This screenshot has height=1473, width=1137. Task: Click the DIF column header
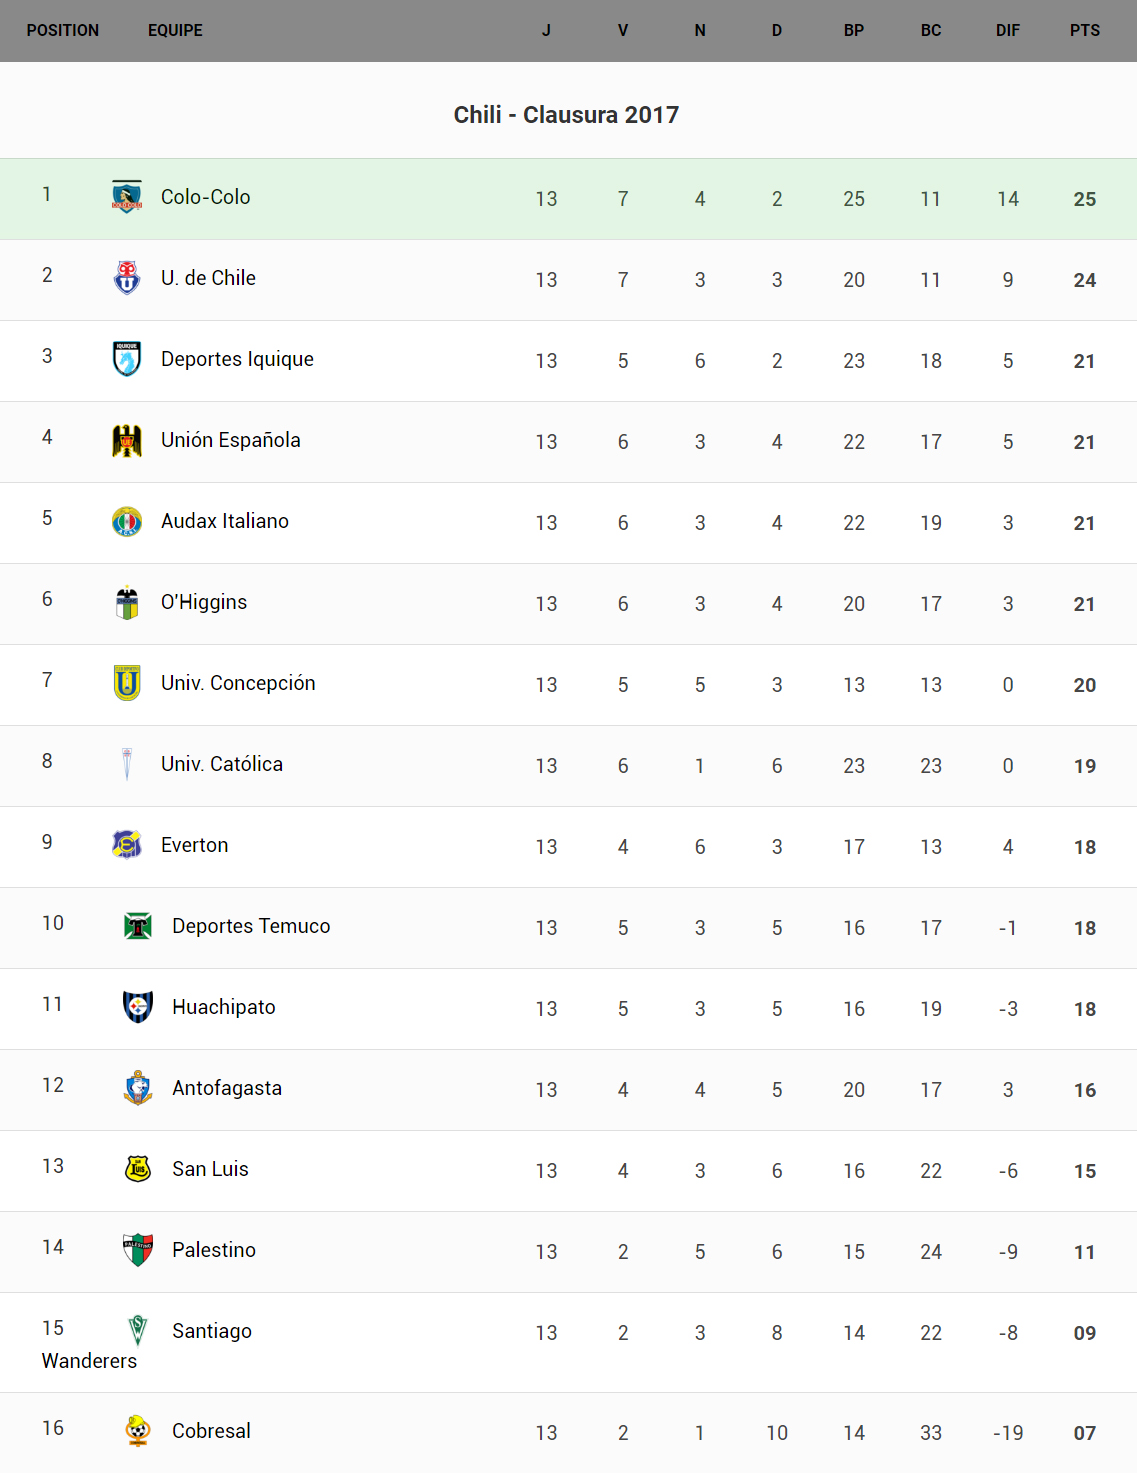[x=1007, y=31]
